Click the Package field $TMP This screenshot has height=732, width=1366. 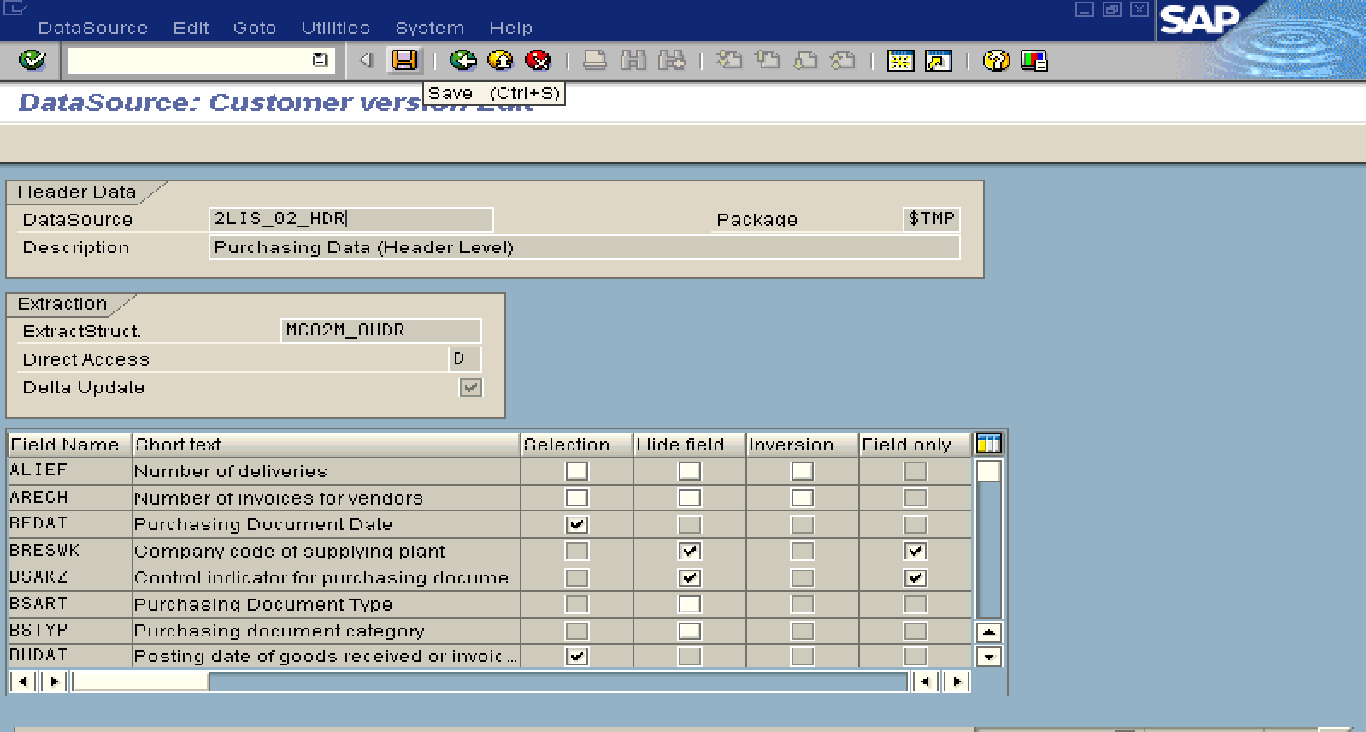[931, 219]
